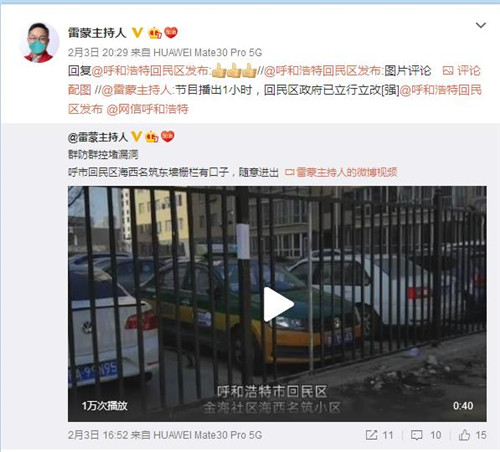Open the @网信呼和浩特 mention link
This screenshot has height=452, width=500.
(148, 109)
